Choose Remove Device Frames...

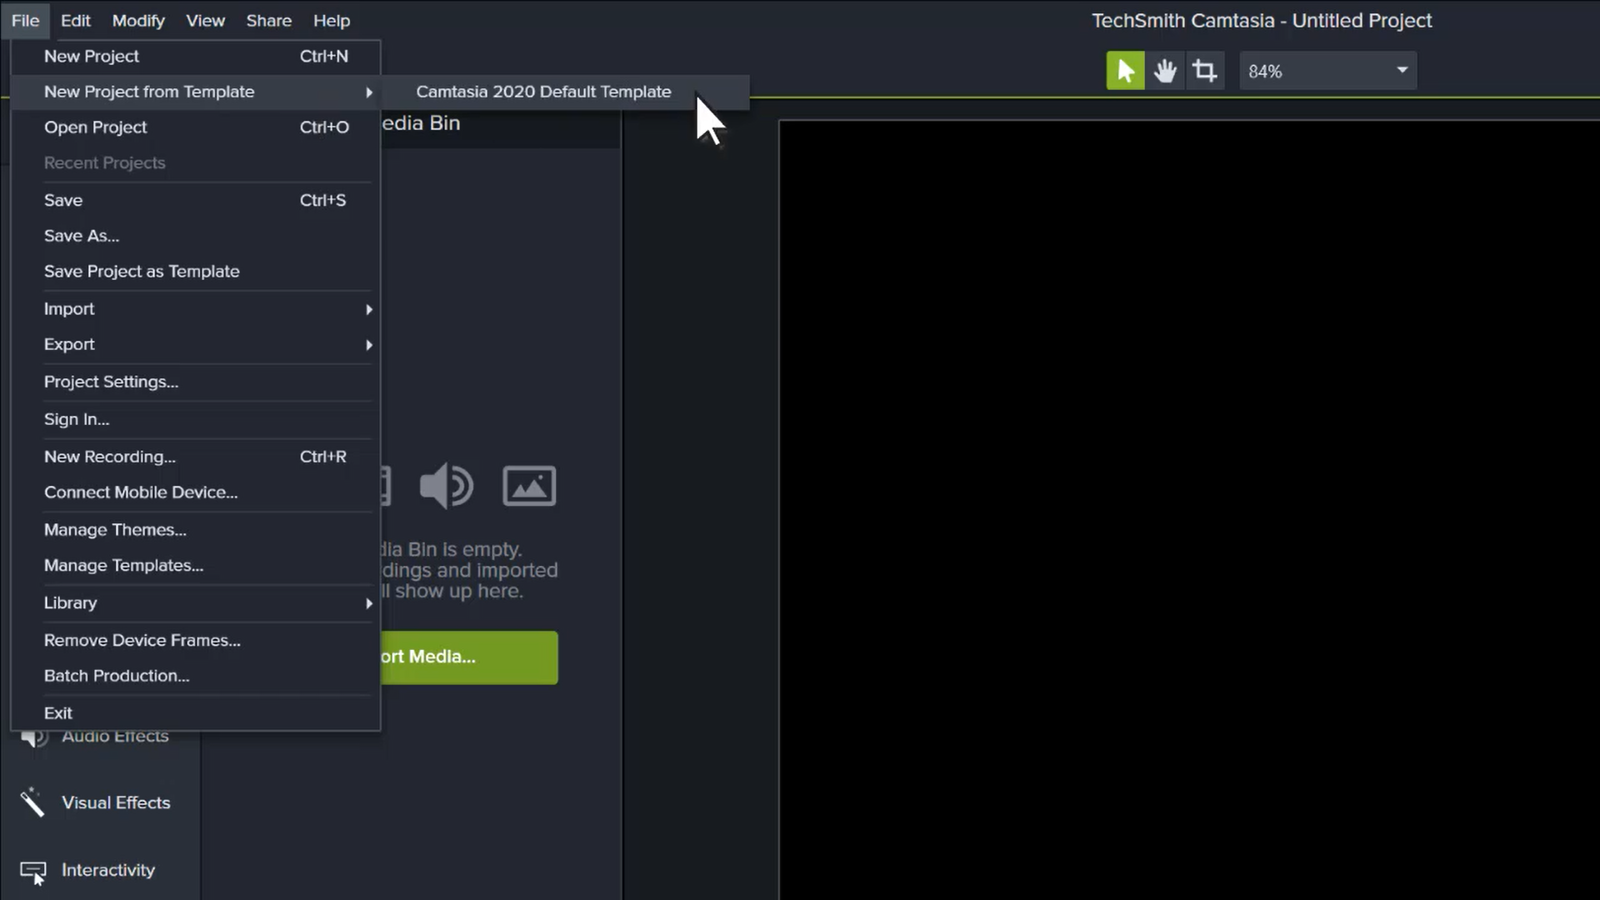coord(196,640)
